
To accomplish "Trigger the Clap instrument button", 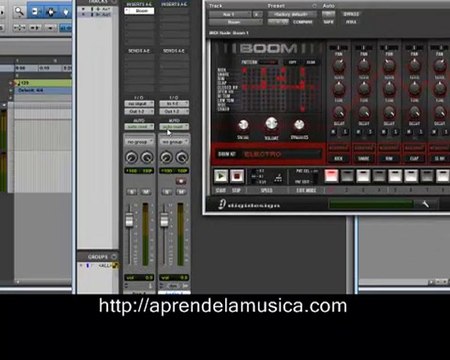I will pos(414,159).
